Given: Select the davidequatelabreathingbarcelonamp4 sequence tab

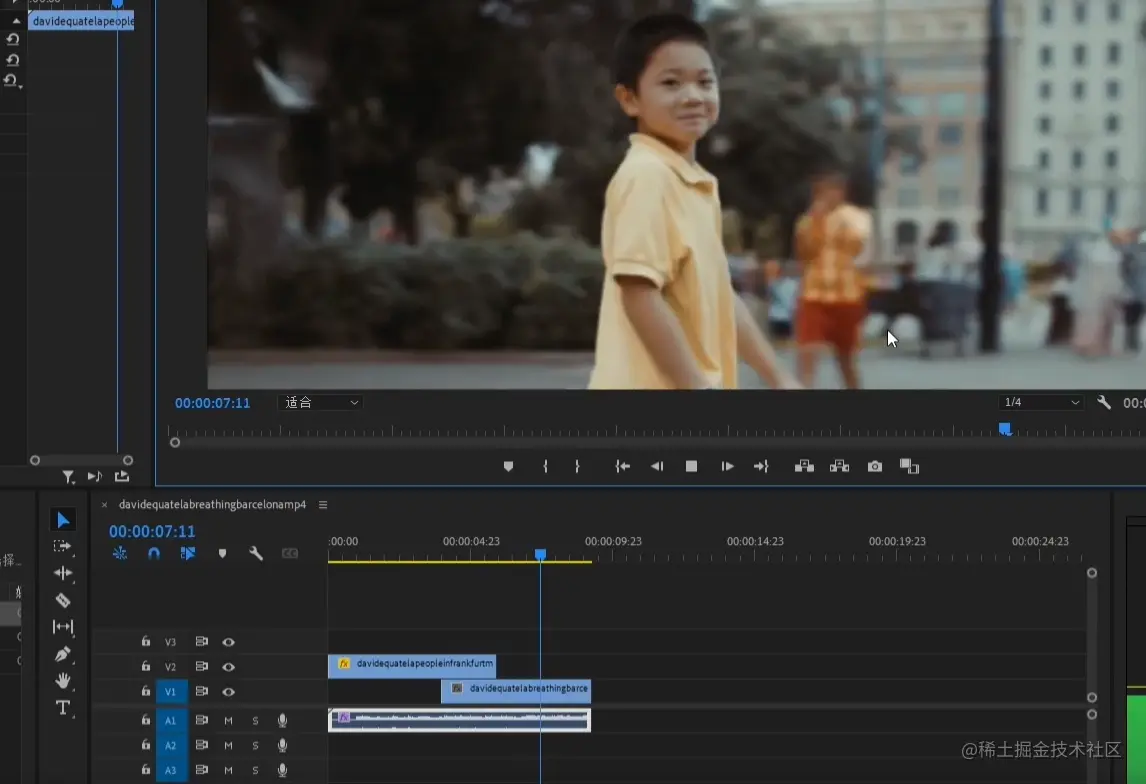Looking at the screenshot, I should point(212,505).
